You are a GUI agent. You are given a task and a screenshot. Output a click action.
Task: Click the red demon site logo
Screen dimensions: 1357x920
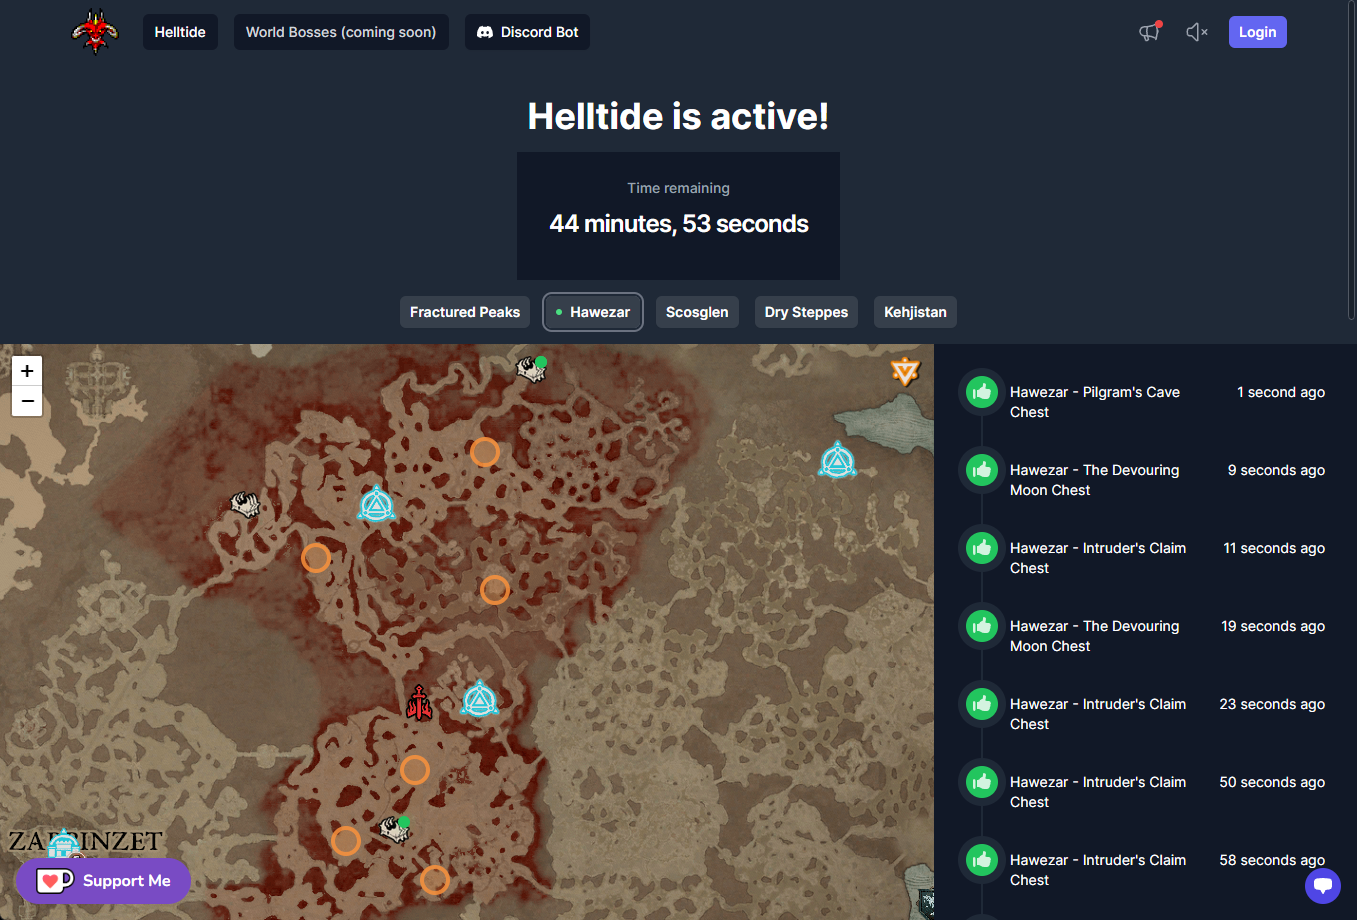pyautogui.click(x=95, y=32)
